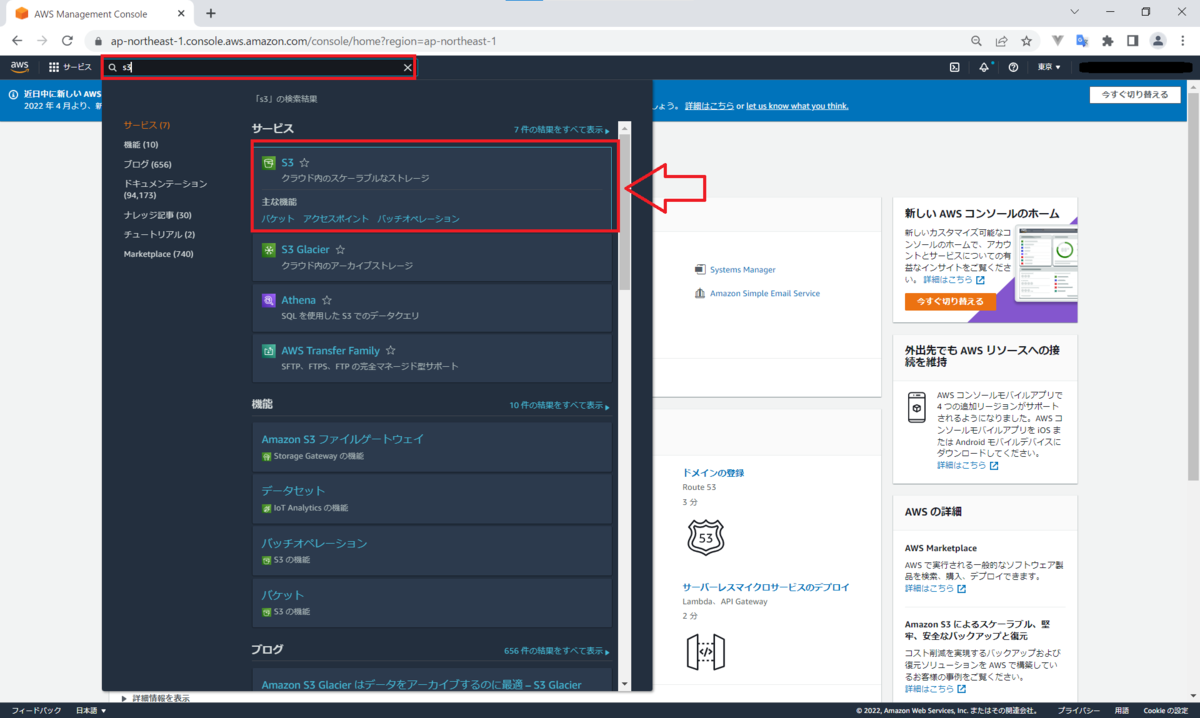Click the AWS logo in the navigation bar
The image size is (1200, 718).
[x=20, y=67]
